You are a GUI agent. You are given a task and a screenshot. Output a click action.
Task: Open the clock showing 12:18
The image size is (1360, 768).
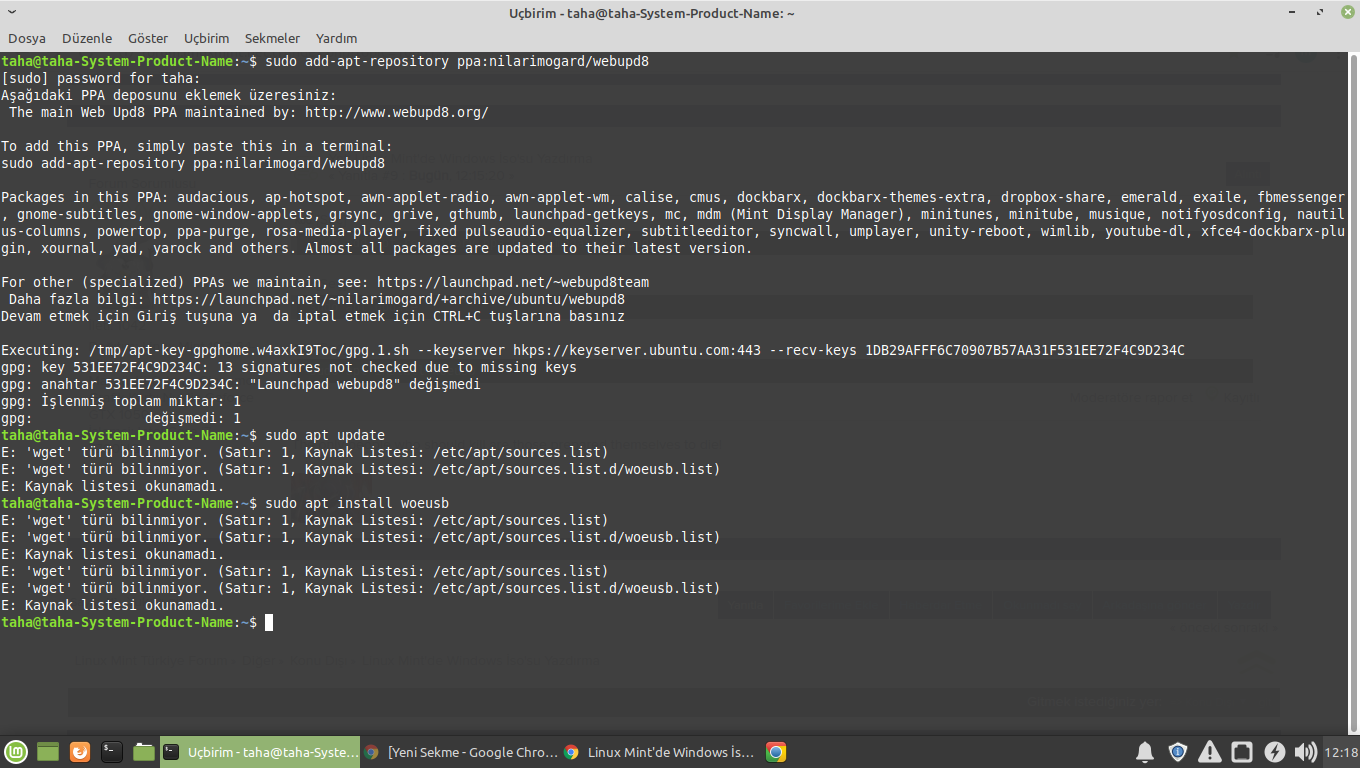pyautogui.click(x=1340, y=752)
